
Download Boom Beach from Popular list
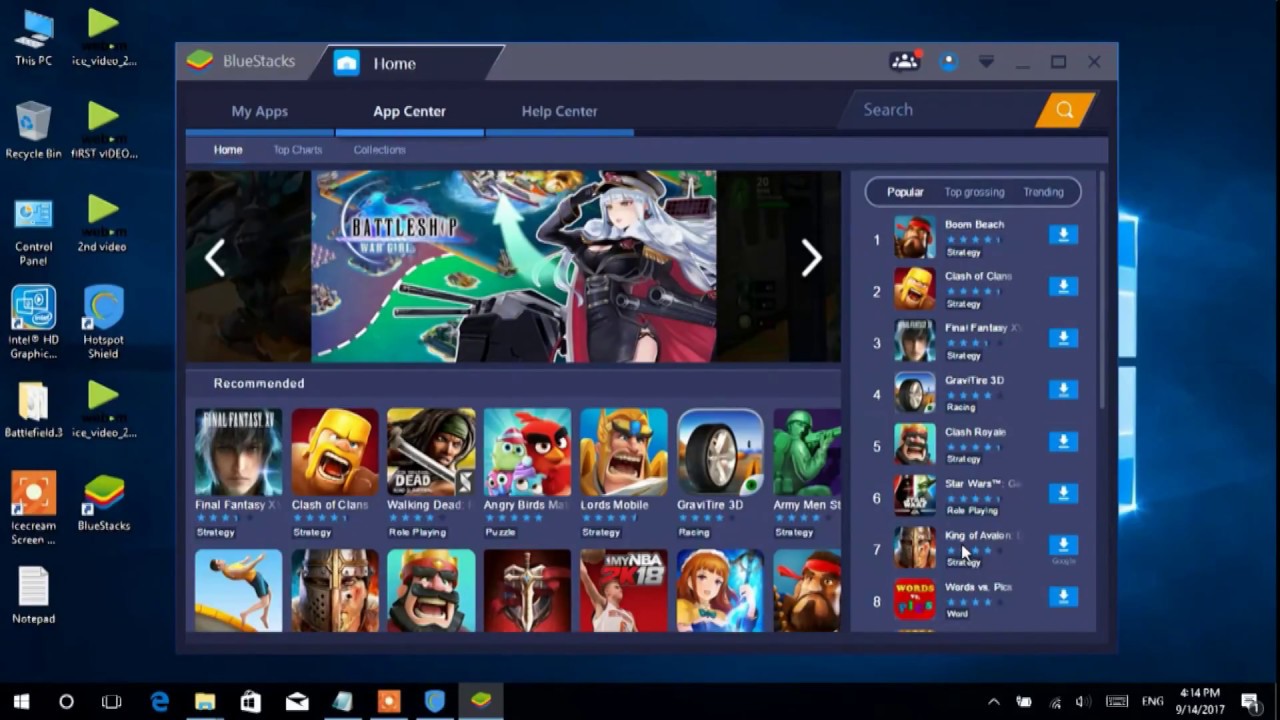point(1063,234)
